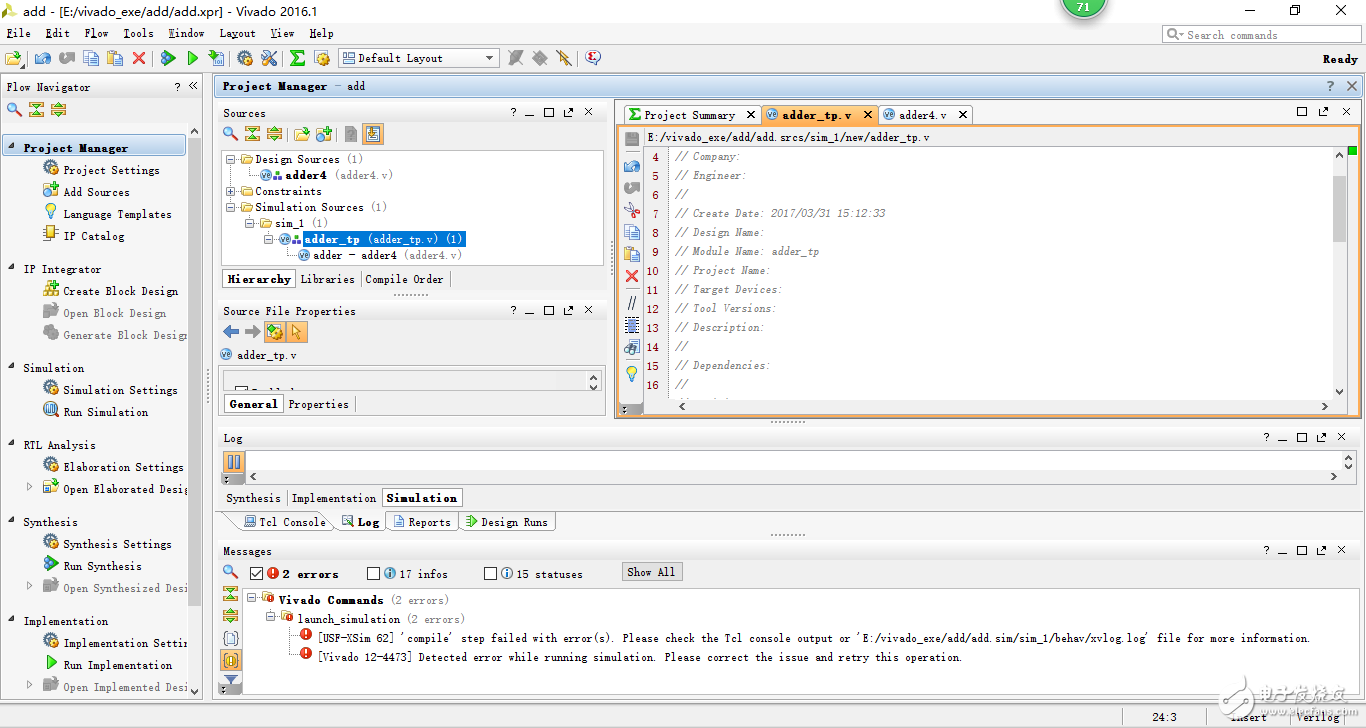1366x728 pixels.
Task: Click the editor vertical scrollbar thumb
Action: pos(1340,207)
